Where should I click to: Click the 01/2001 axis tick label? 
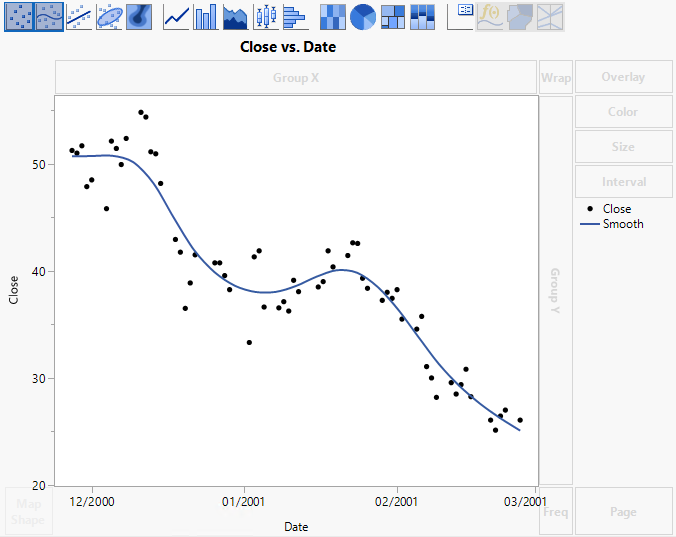(243, 502)
